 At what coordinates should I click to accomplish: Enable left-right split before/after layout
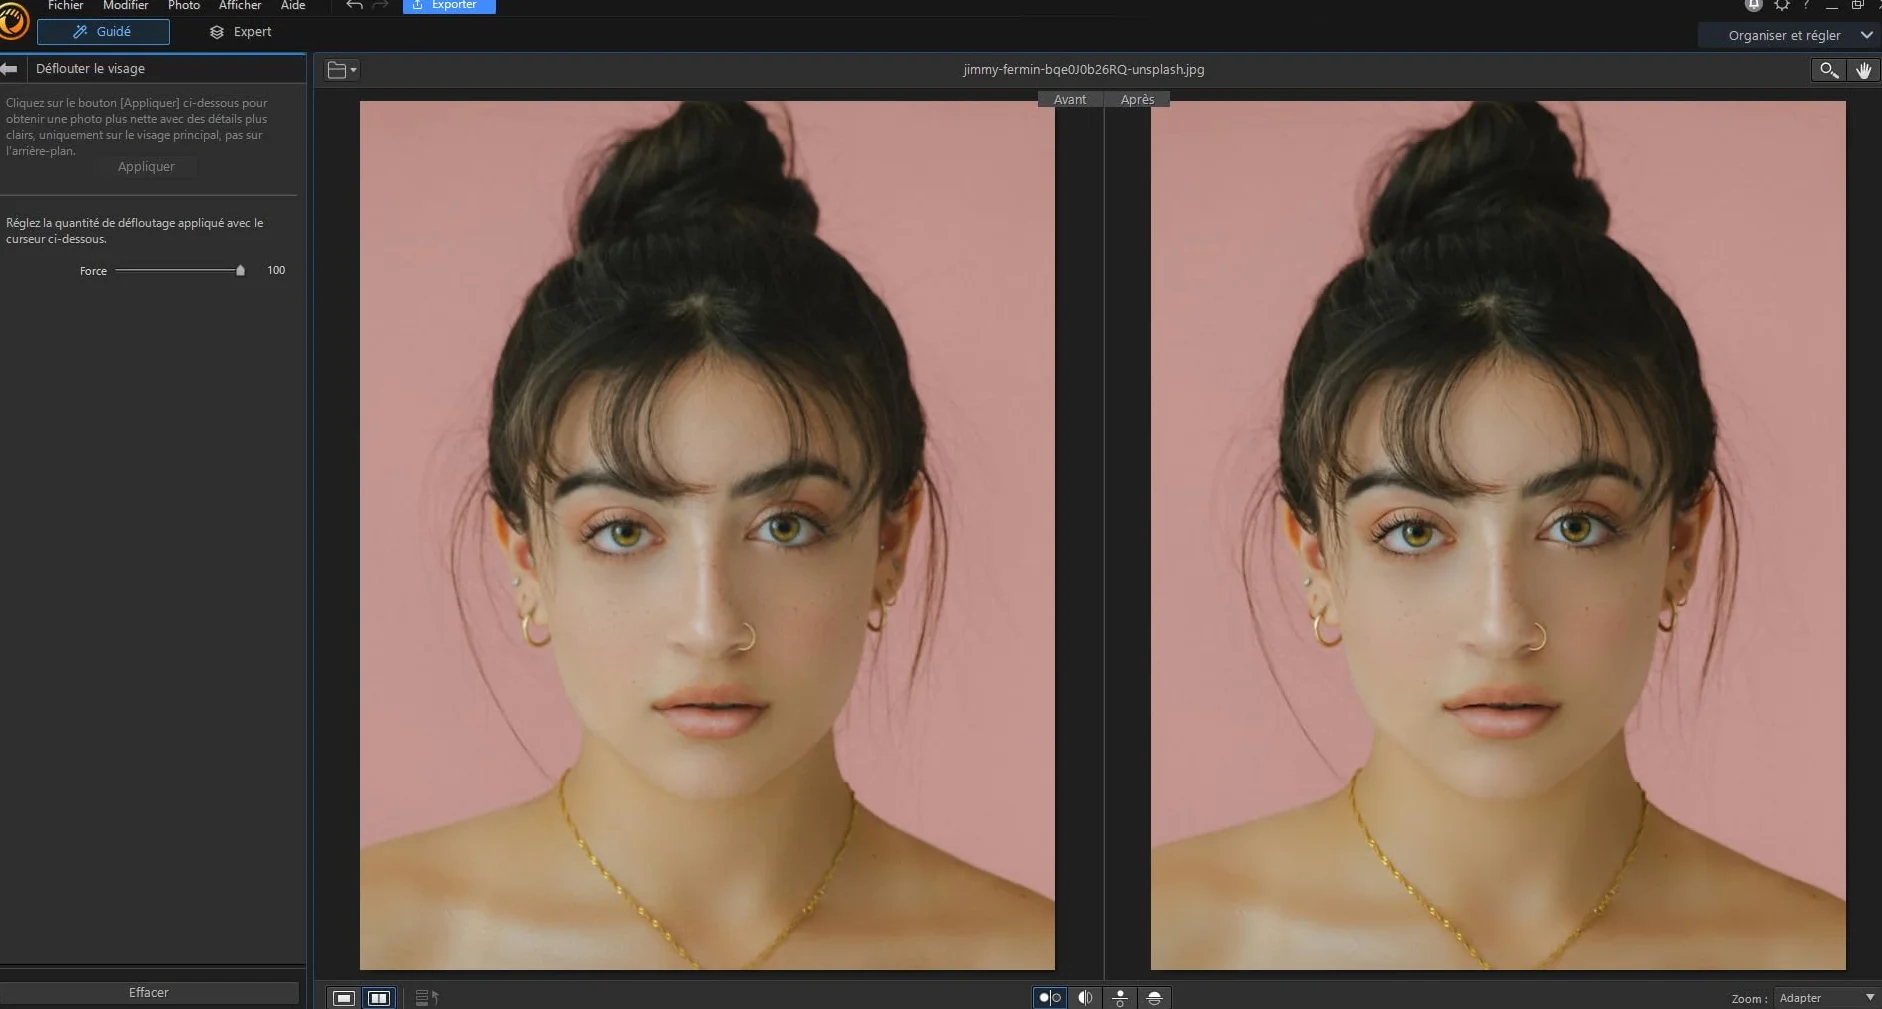pos(1085,997)
